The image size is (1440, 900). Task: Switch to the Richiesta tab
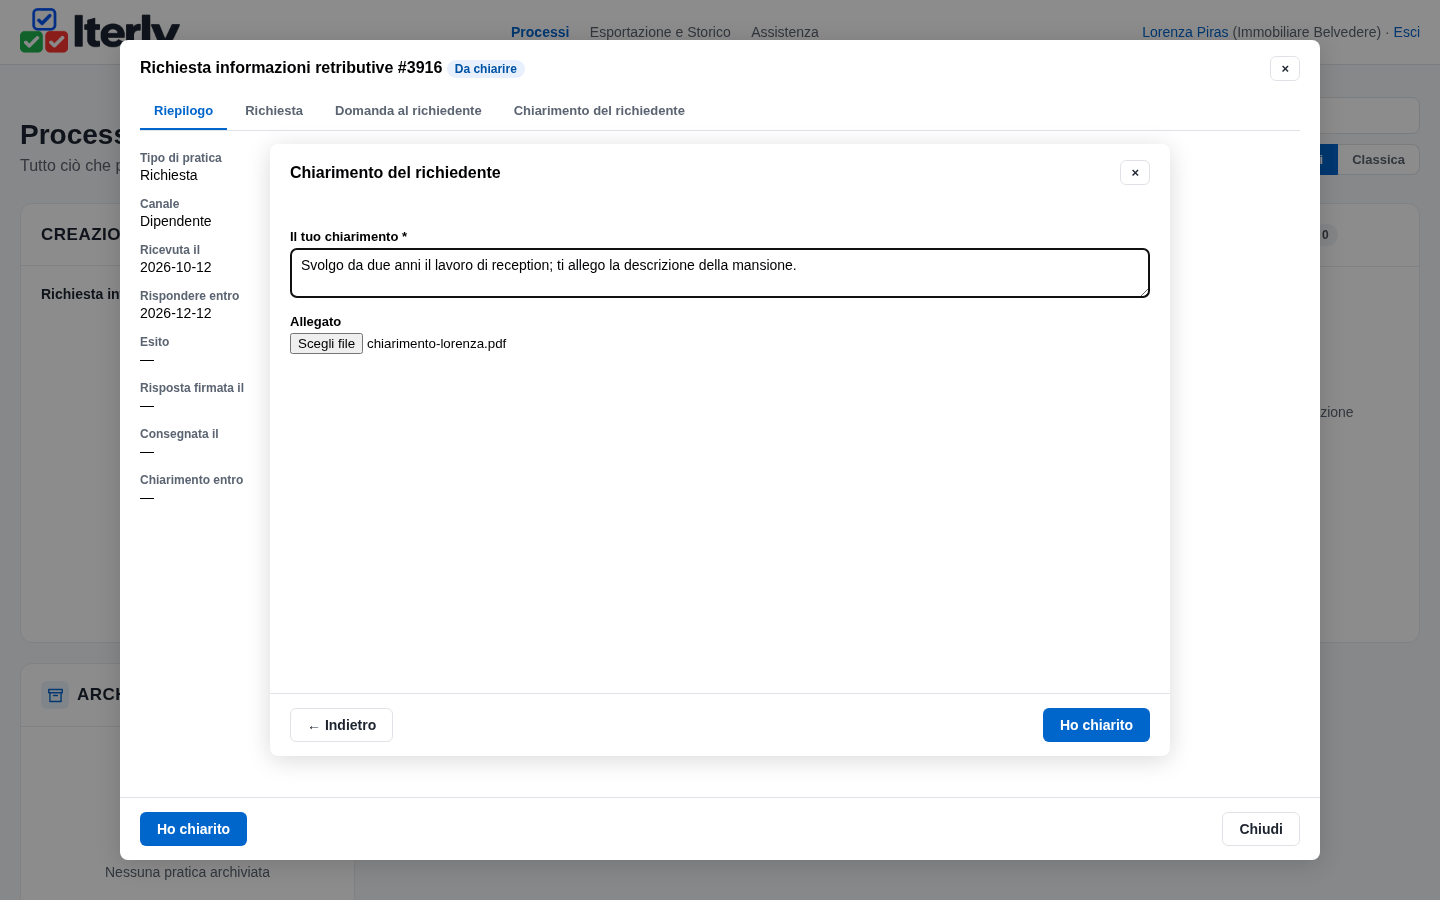tap(274, 111)
